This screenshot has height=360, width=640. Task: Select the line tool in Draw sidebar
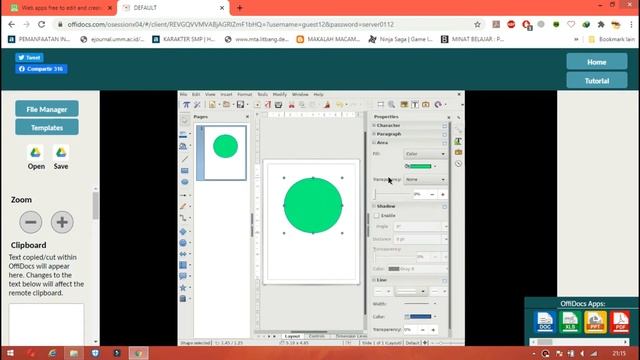pos(185,159)
